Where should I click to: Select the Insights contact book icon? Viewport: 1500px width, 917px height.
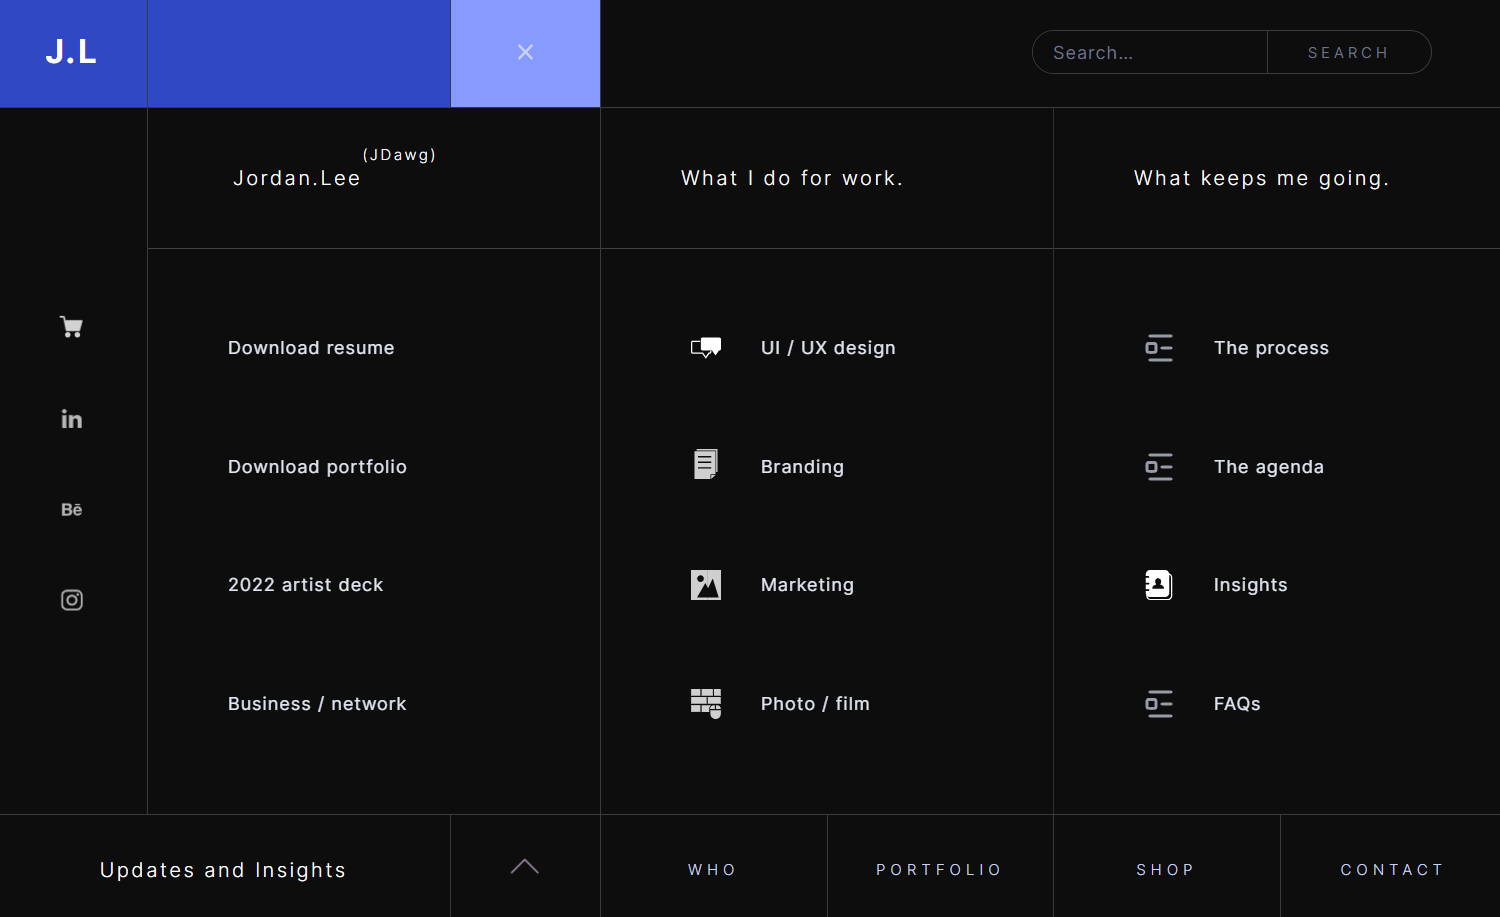pos(1157,584)
